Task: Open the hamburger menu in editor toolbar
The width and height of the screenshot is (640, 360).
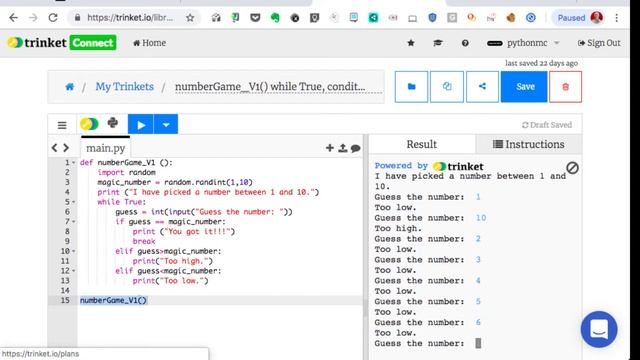Action: [62, 125]
